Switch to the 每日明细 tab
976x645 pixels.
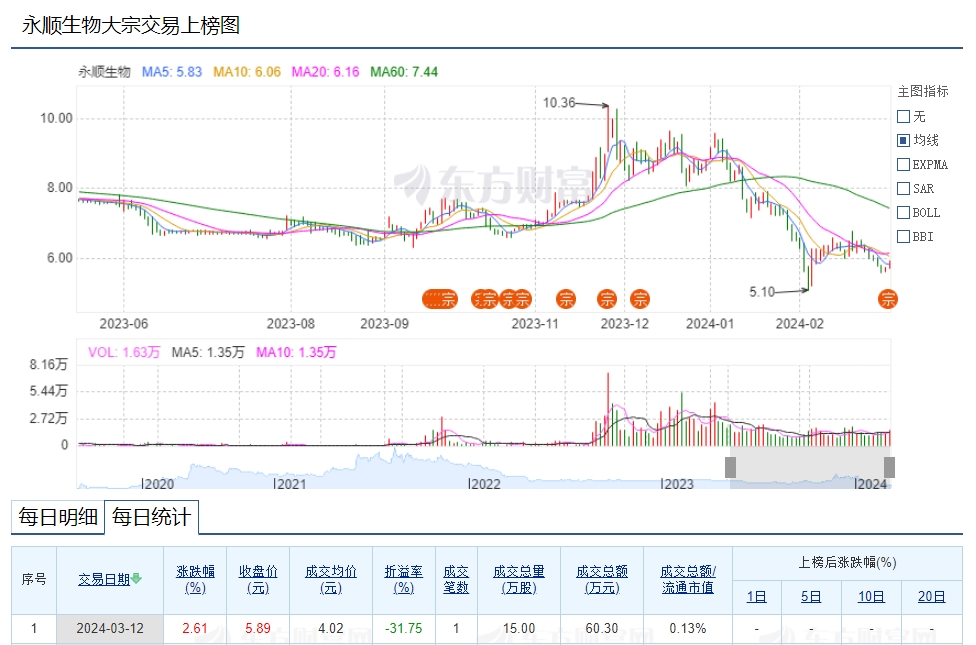tap(58, 517)
